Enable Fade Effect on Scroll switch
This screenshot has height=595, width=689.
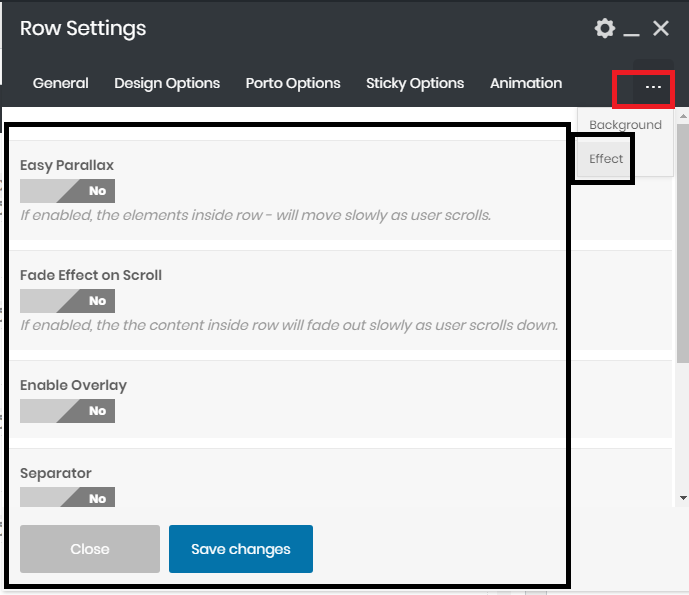(x=67, y=301)
